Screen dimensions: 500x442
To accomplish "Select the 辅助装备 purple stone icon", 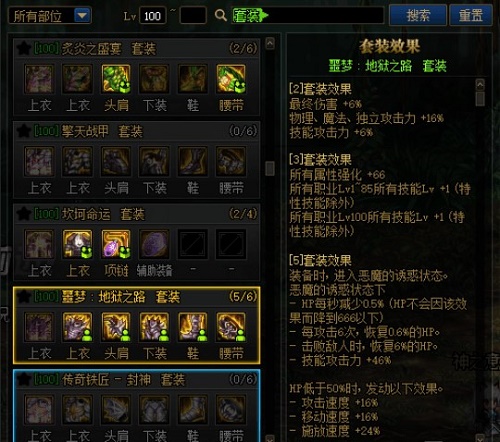I will (154, 244).
